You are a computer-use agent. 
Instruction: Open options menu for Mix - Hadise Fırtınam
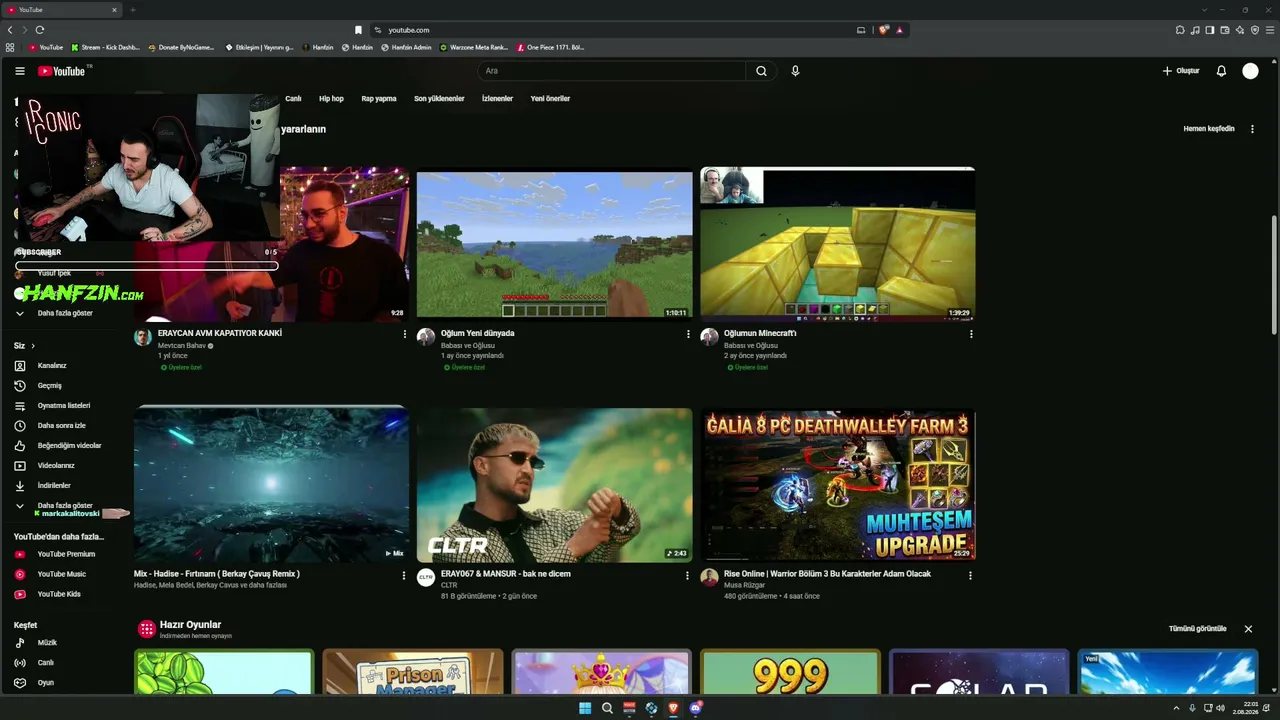404,576
